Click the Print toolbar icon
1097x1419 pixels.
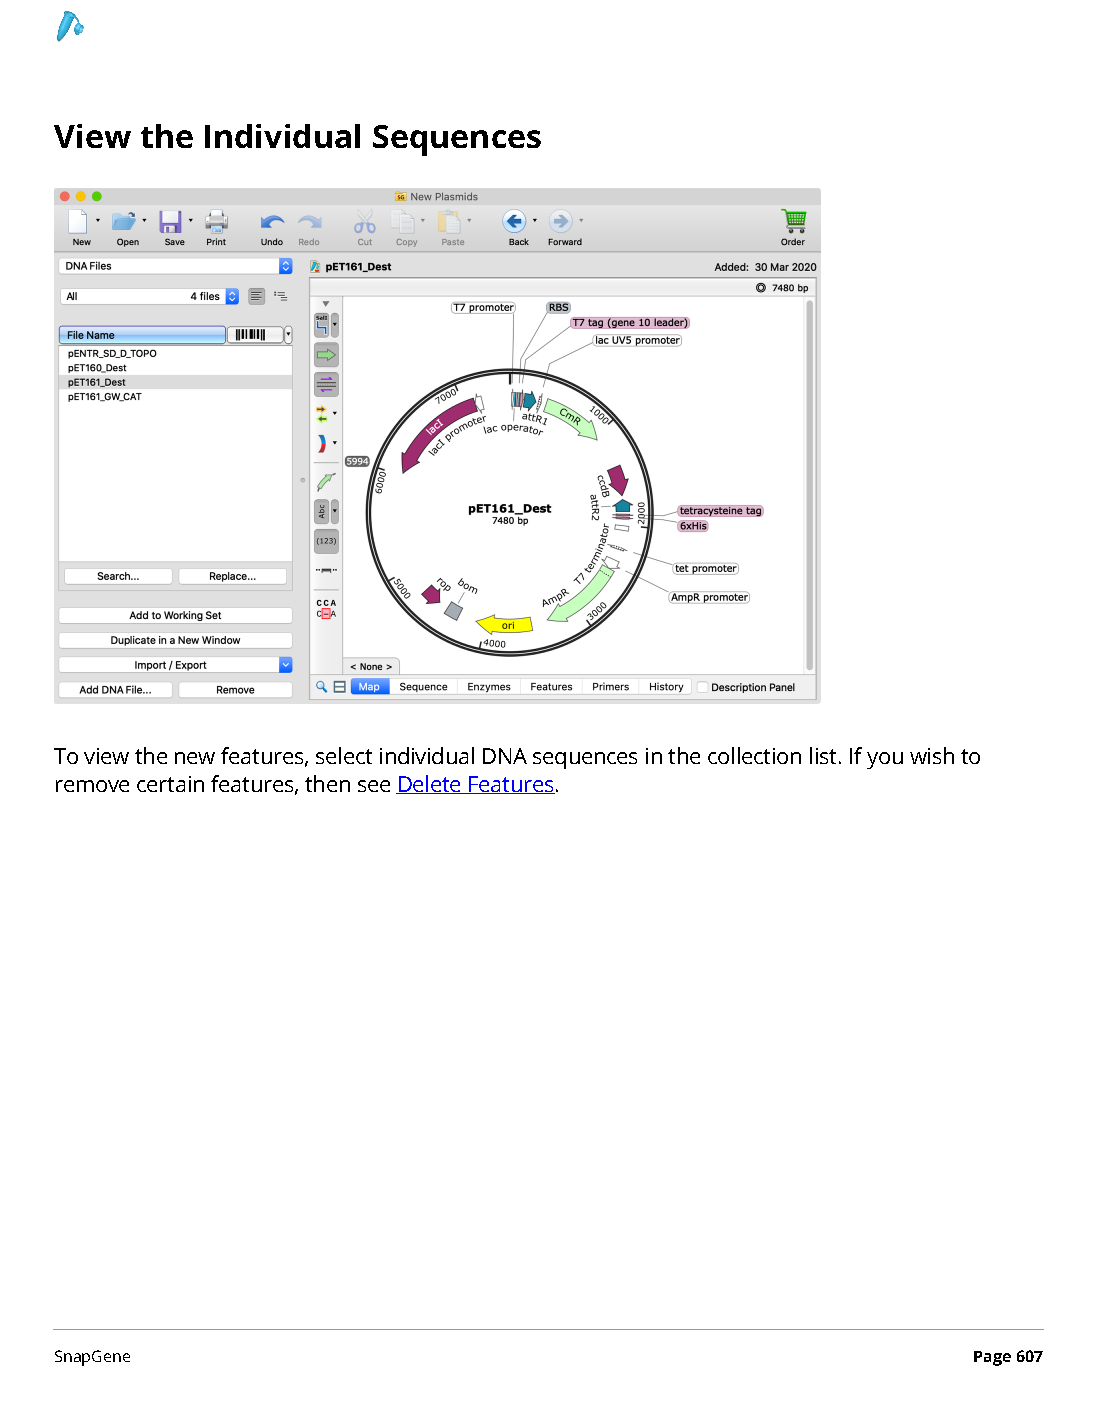(216, 221)
